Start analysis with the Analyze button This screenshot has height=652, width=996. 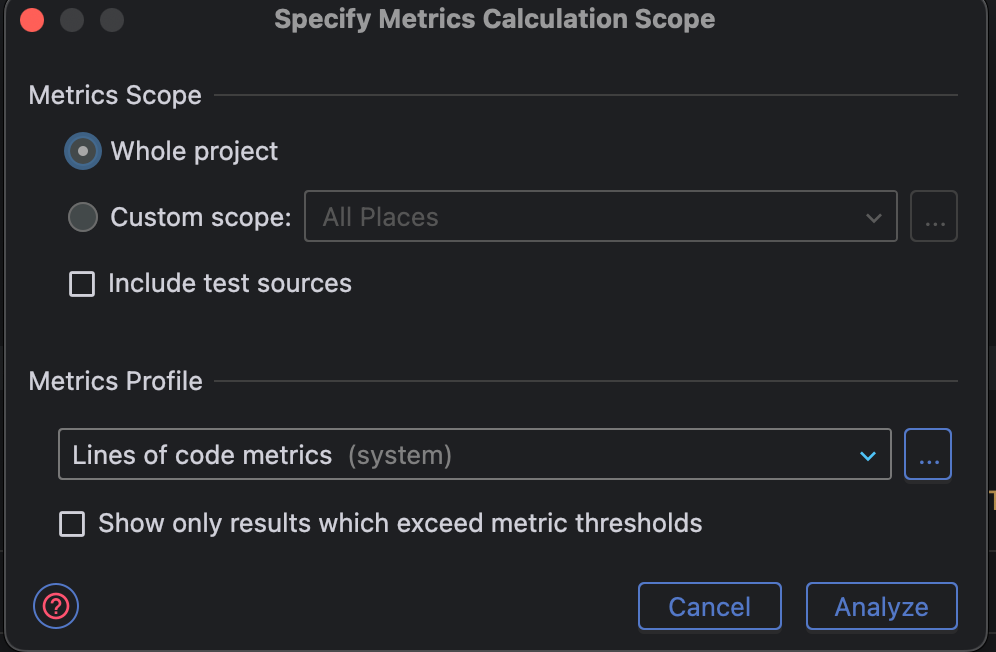pos(882,606)
